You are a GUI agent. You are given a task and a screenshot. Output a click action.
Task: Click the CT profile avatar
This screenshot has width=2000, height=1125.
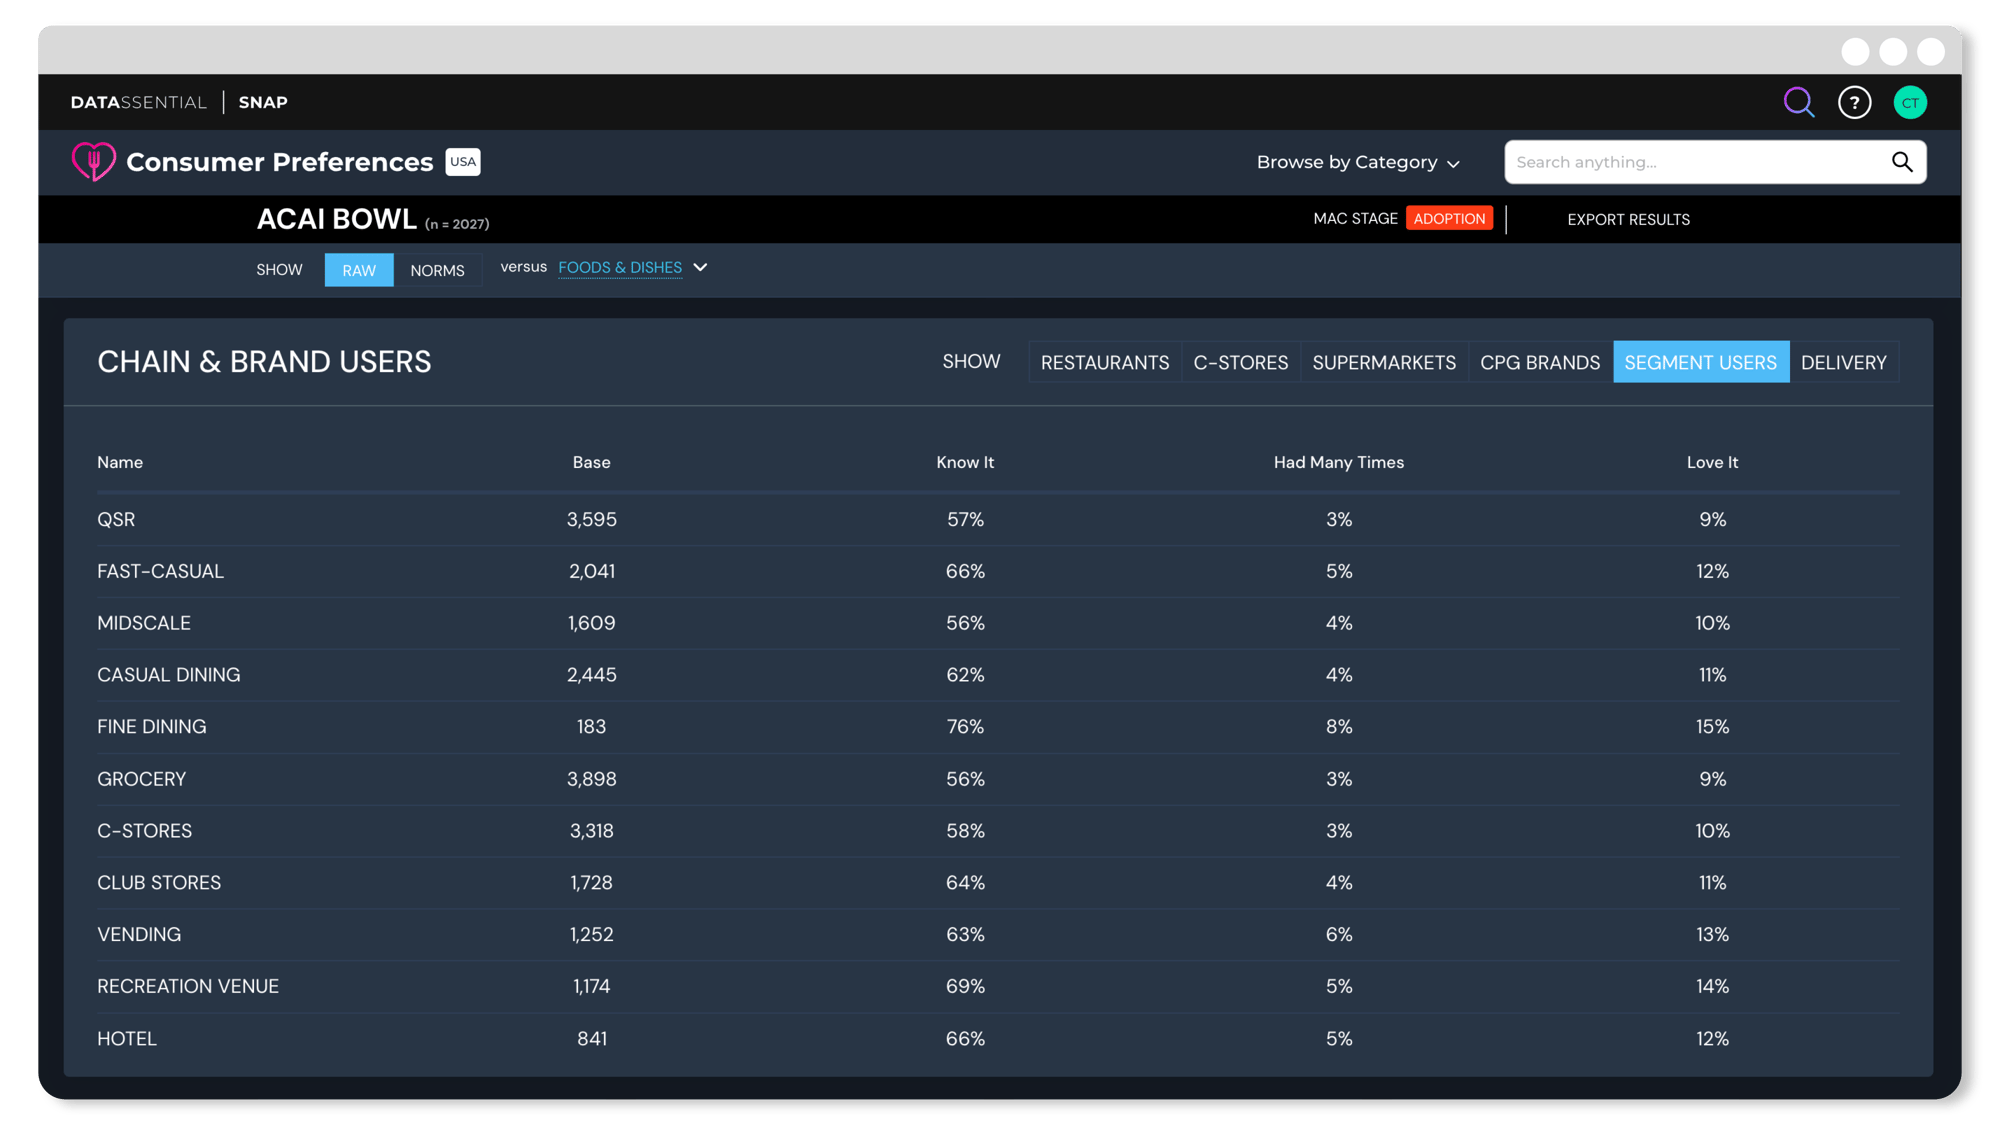1910,102
